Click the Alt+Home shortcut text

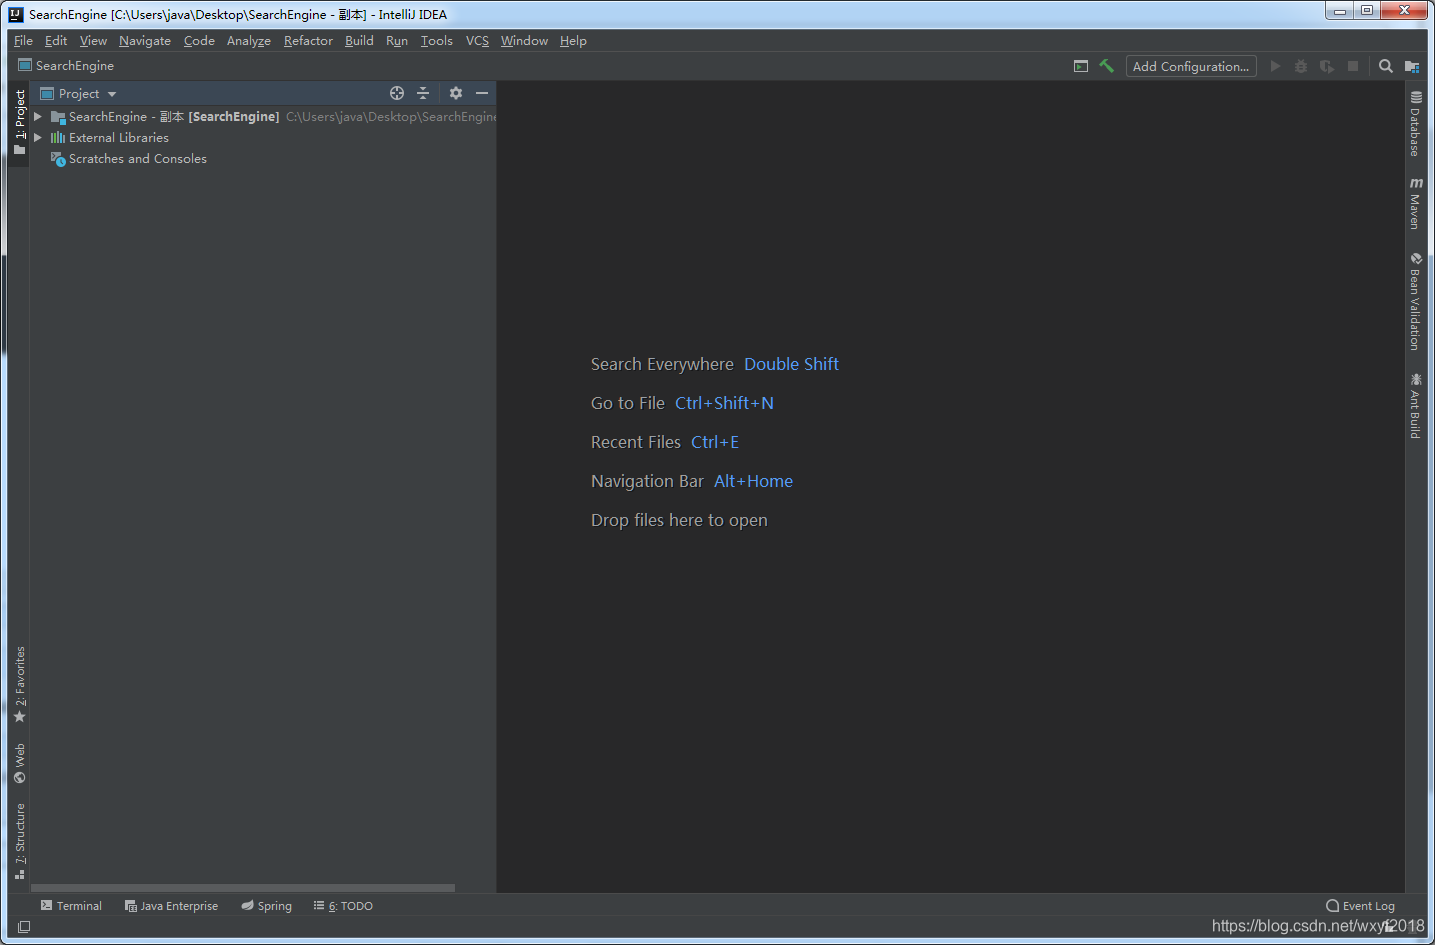click(753, 481)
